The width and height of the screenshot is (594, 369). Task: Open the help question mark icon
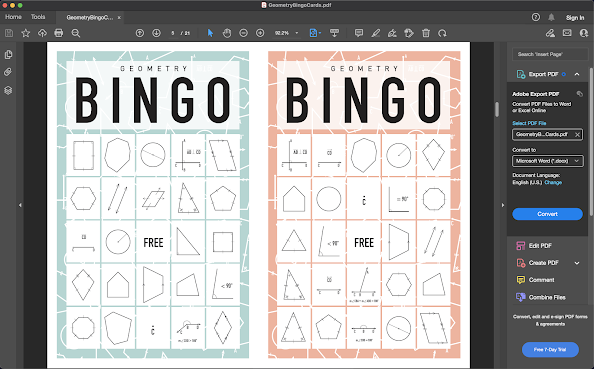(536, 17)
